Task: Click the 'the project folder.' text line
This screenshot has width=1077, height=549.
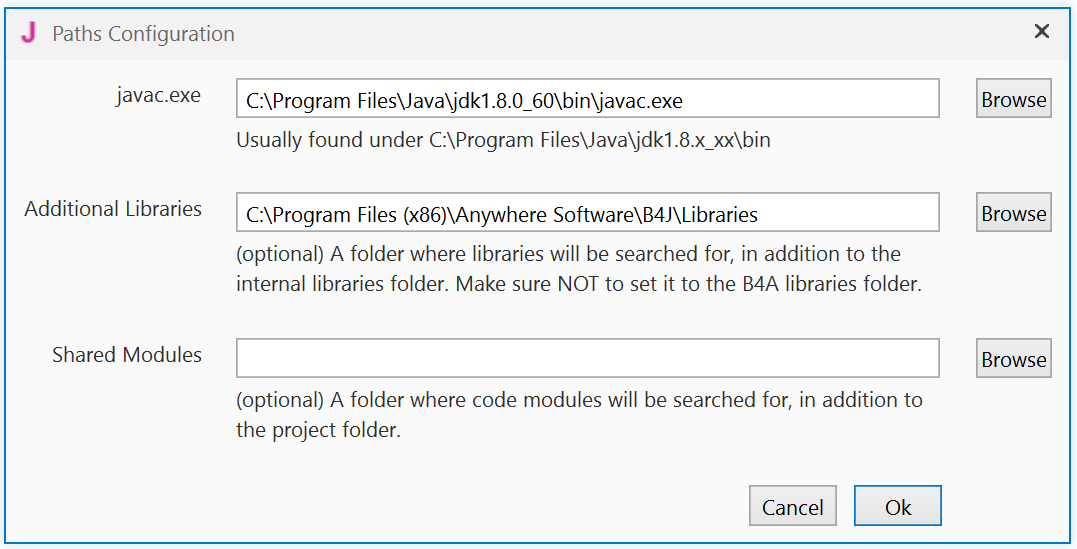Action: [318, 431]
